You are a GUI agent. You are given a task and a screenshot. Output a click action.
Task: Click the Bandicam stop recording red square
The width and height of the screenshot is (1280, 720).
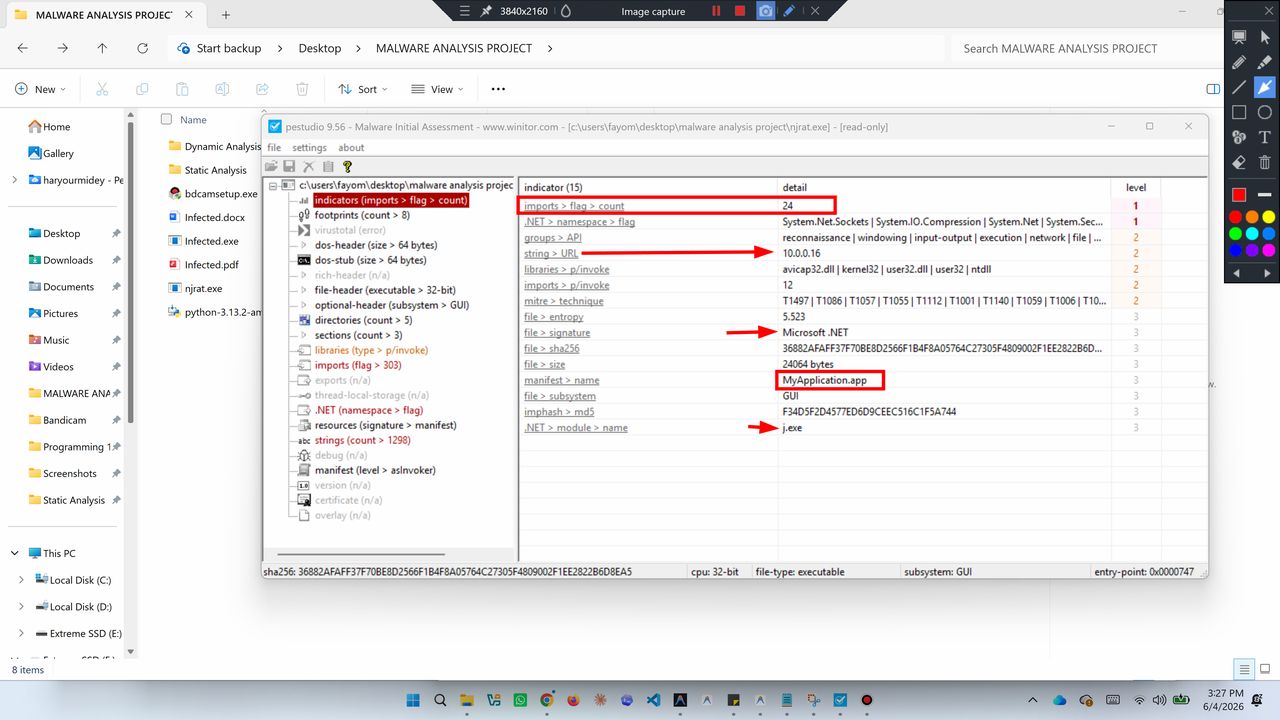coord(740,11)
